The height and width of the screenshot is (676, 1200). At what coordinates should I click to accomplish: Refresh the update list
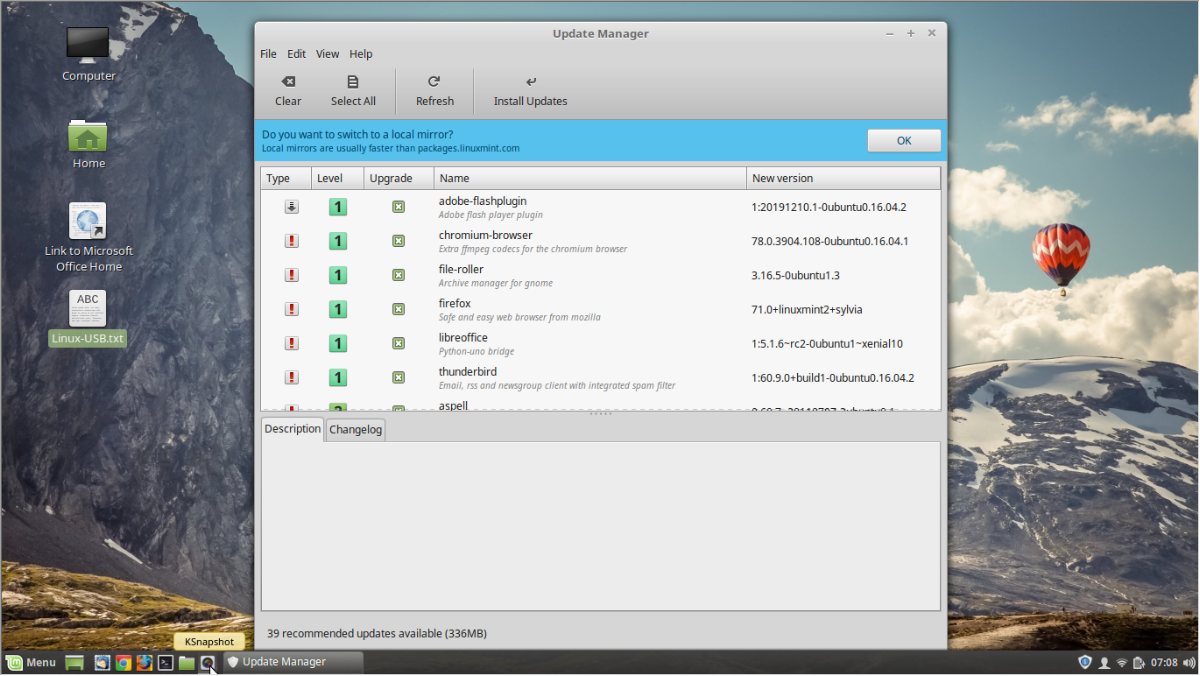tap(435, 91)
